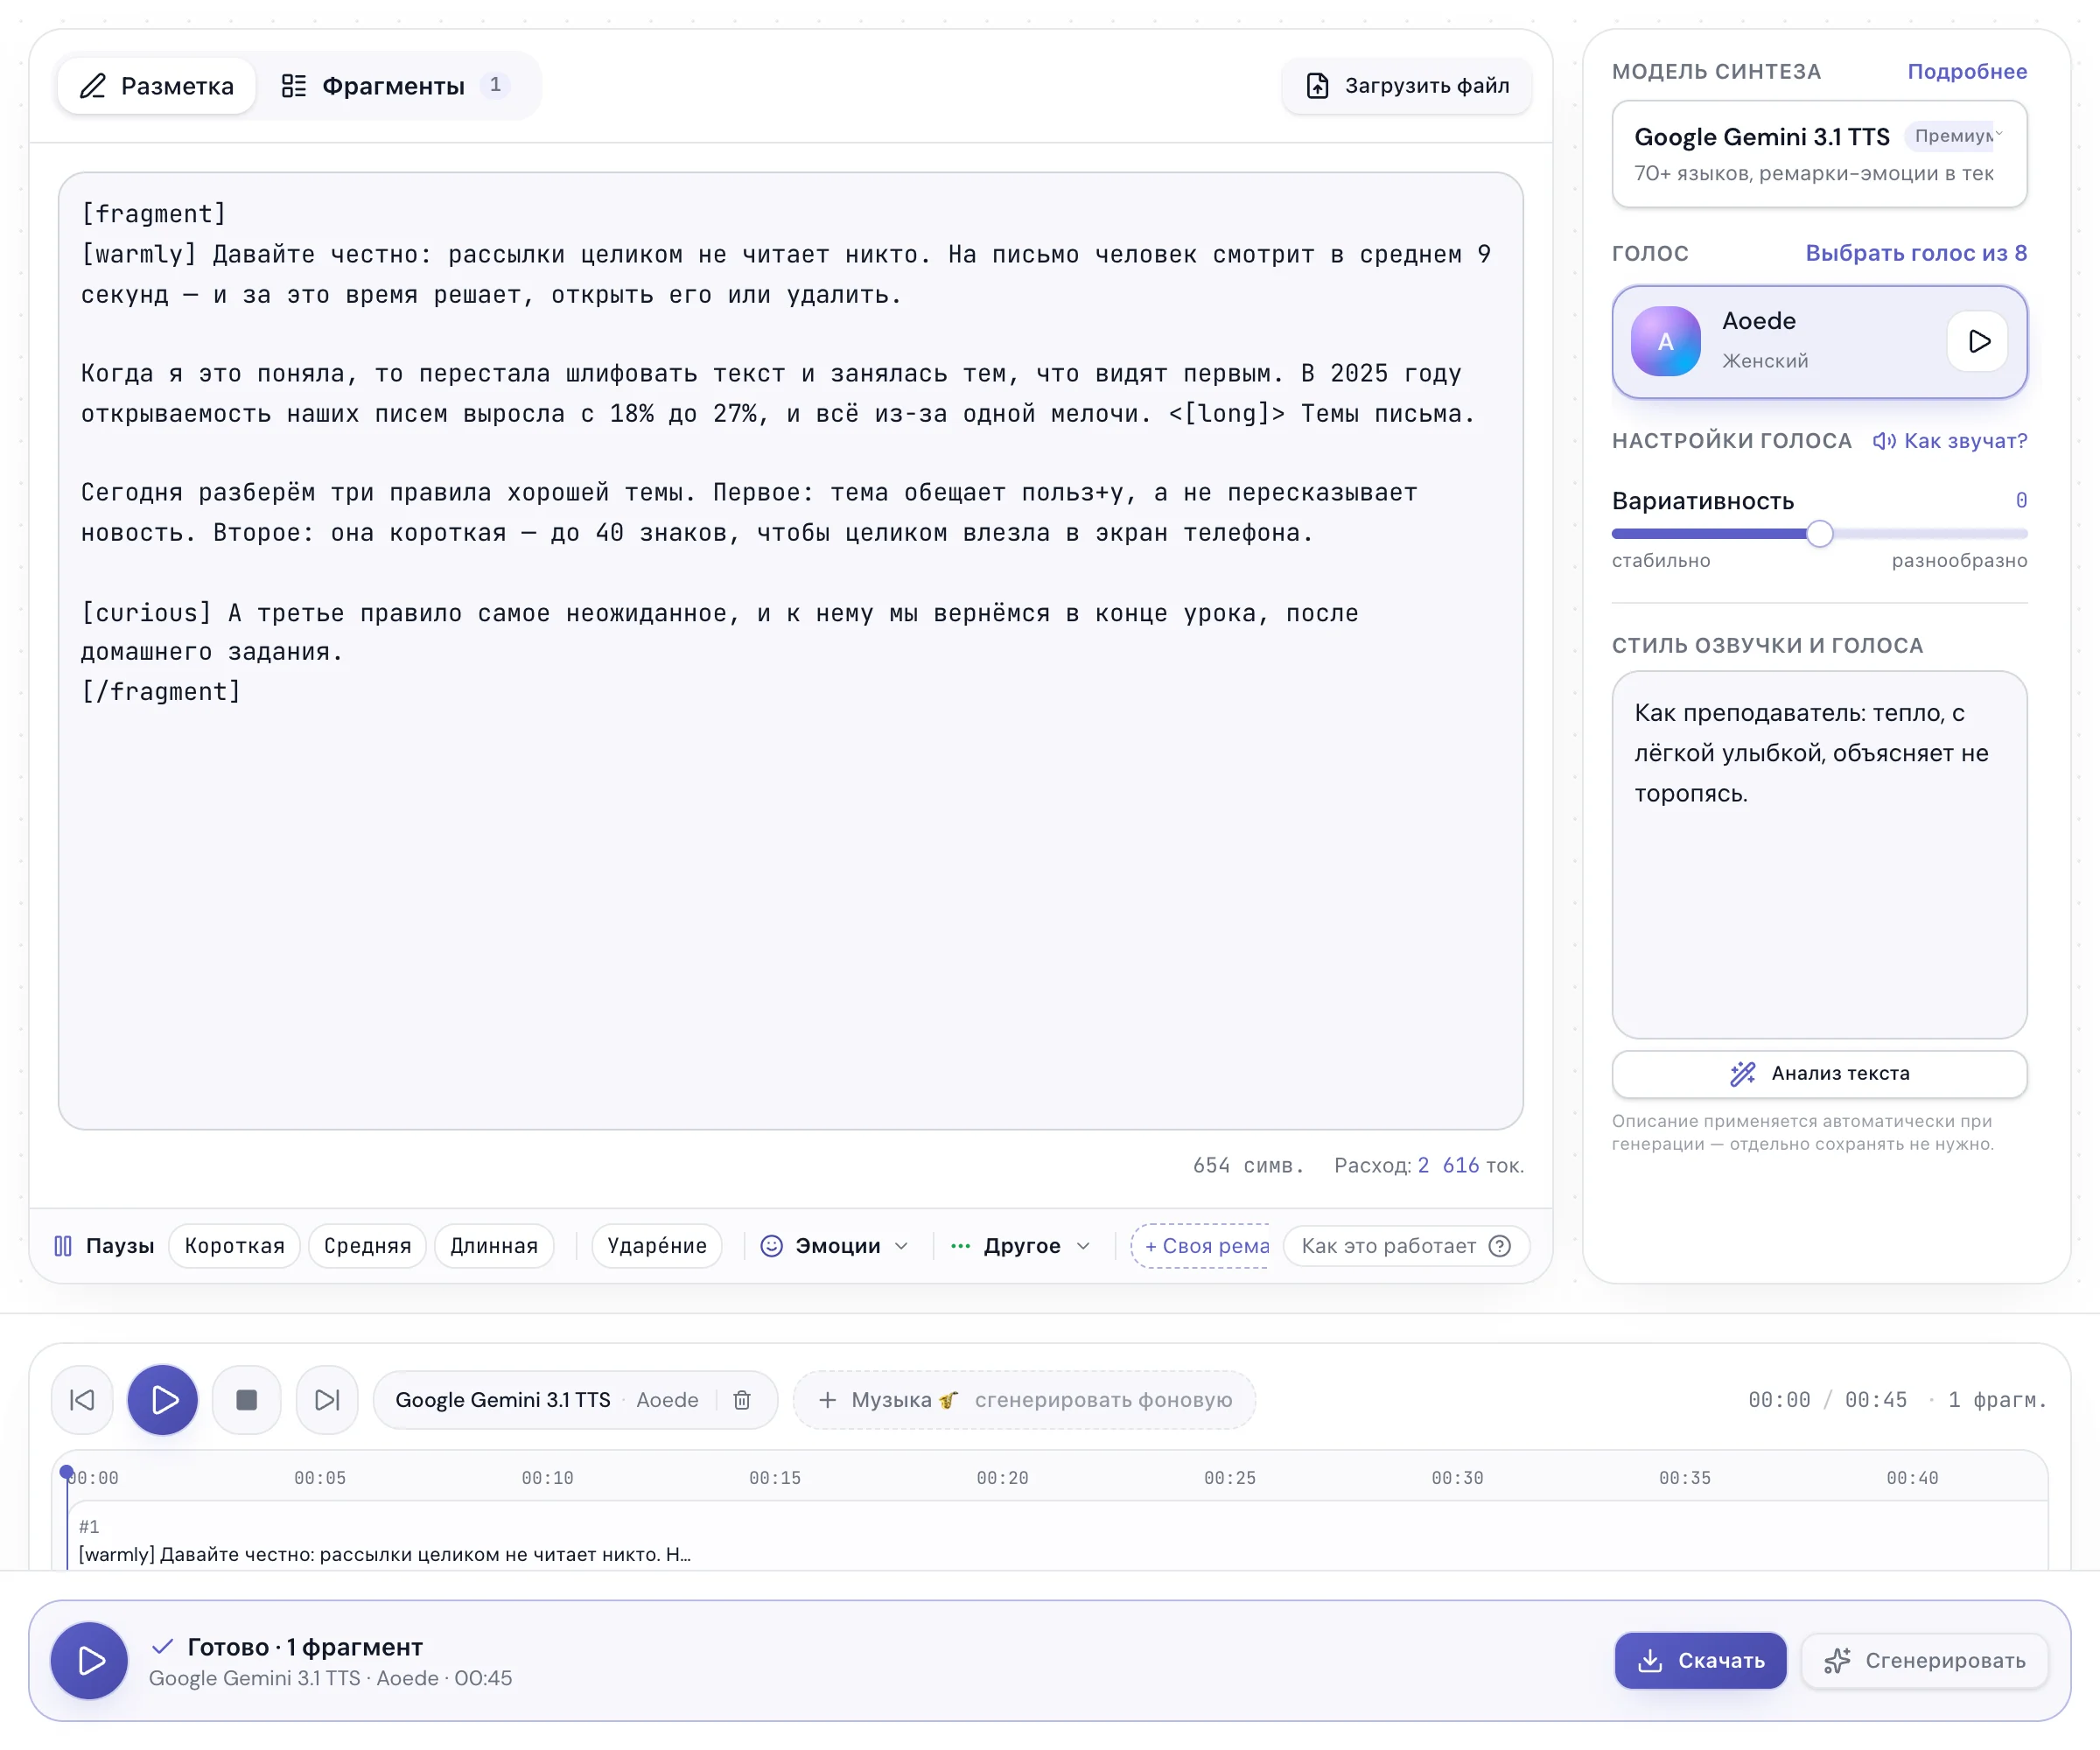The width and height of the screenshot is (2100, 1750).
Task: Add Музыка background track
Action: (1024, 1400)
